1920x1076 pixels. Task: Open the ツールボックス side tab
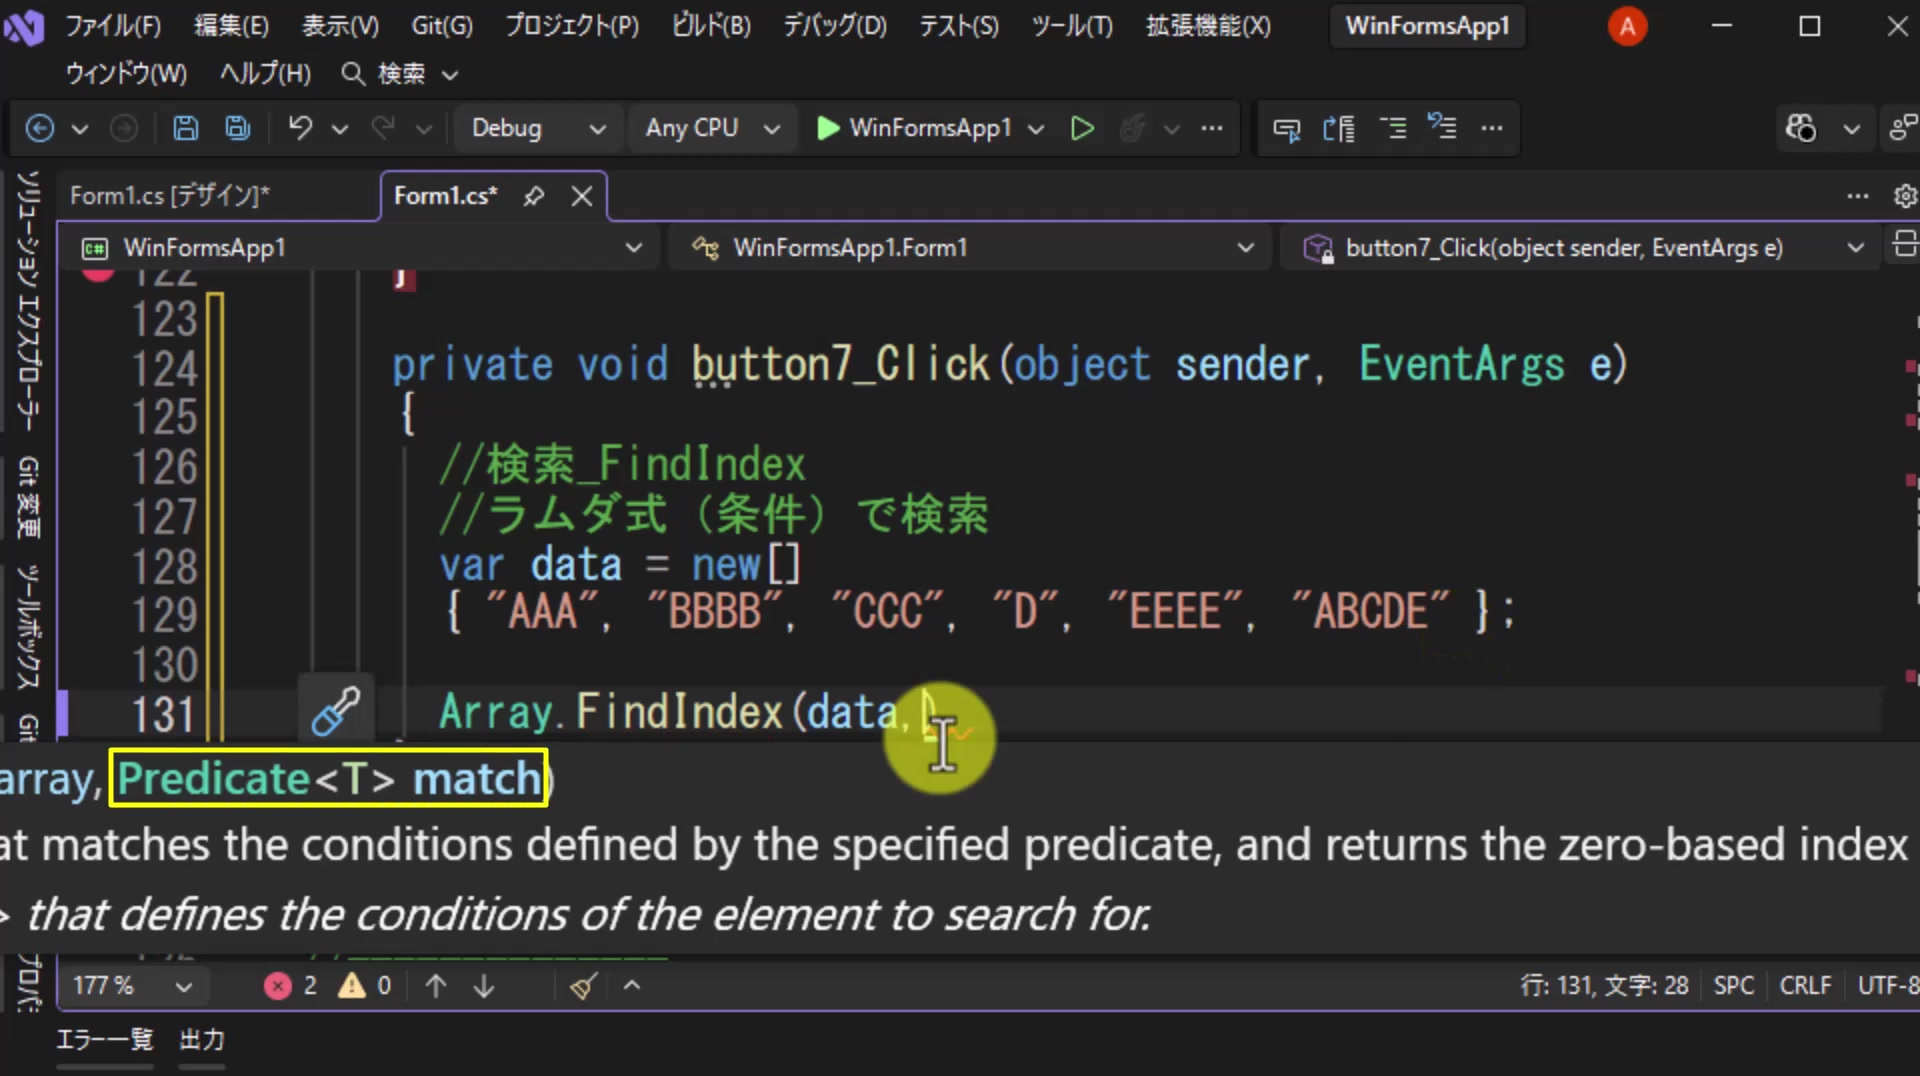click(x=28, y=626)
